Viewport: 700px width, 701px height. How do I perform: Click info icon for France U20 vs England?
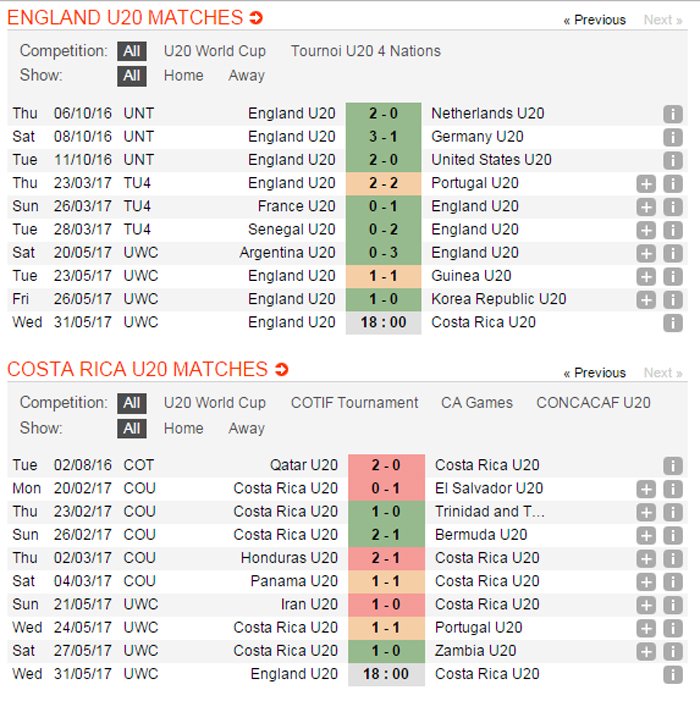point(673,207)
